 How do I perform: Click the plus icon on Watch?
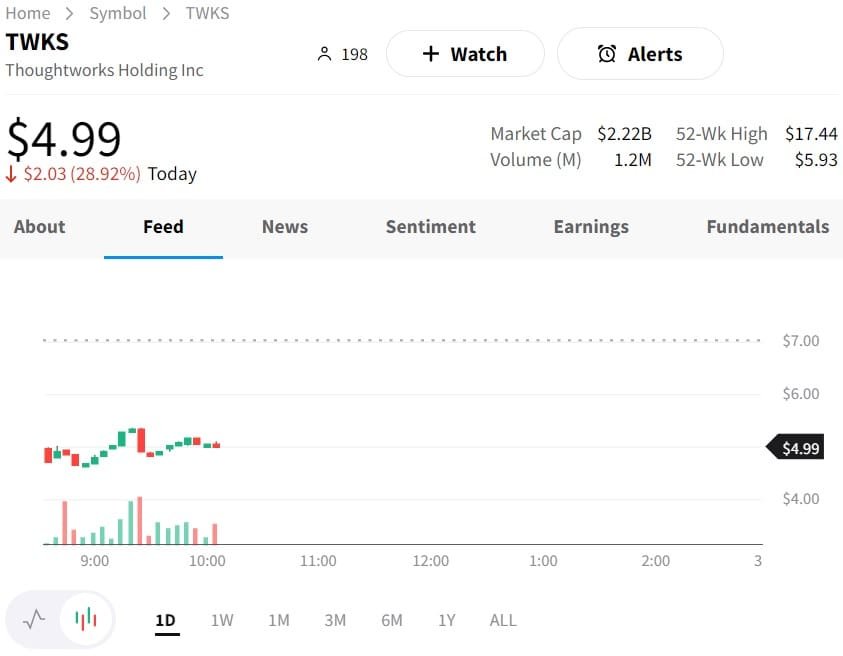tap(431, 54)
